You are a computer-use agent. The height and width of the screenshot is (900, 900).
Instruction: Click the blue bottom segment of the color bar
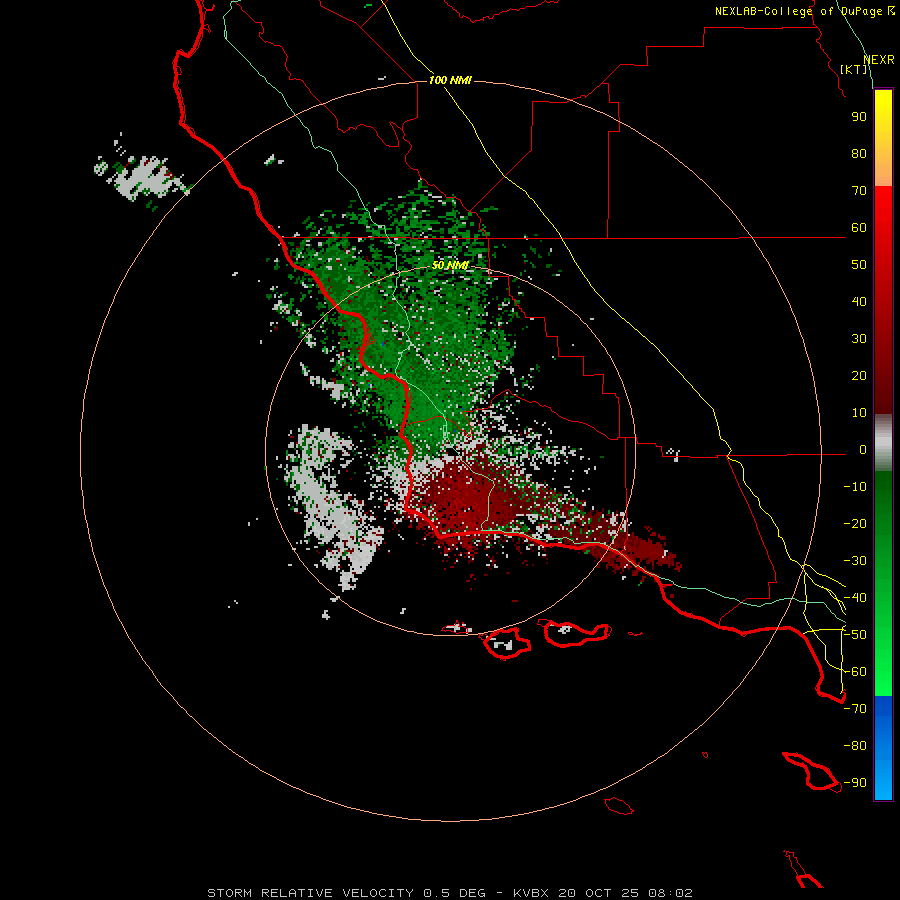coord(883,748)
